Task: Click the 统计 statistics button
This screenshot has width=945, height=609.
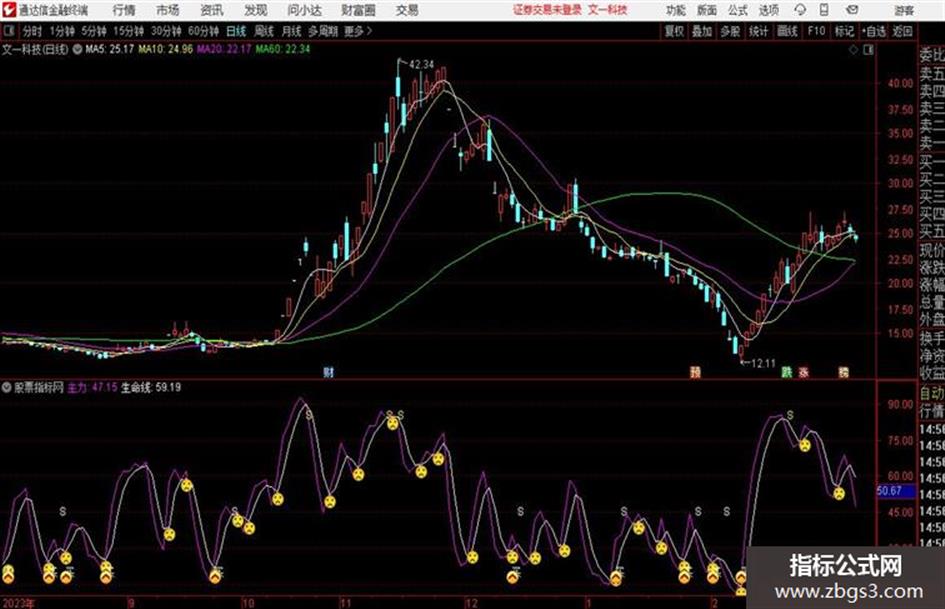Action: [758, 31]
